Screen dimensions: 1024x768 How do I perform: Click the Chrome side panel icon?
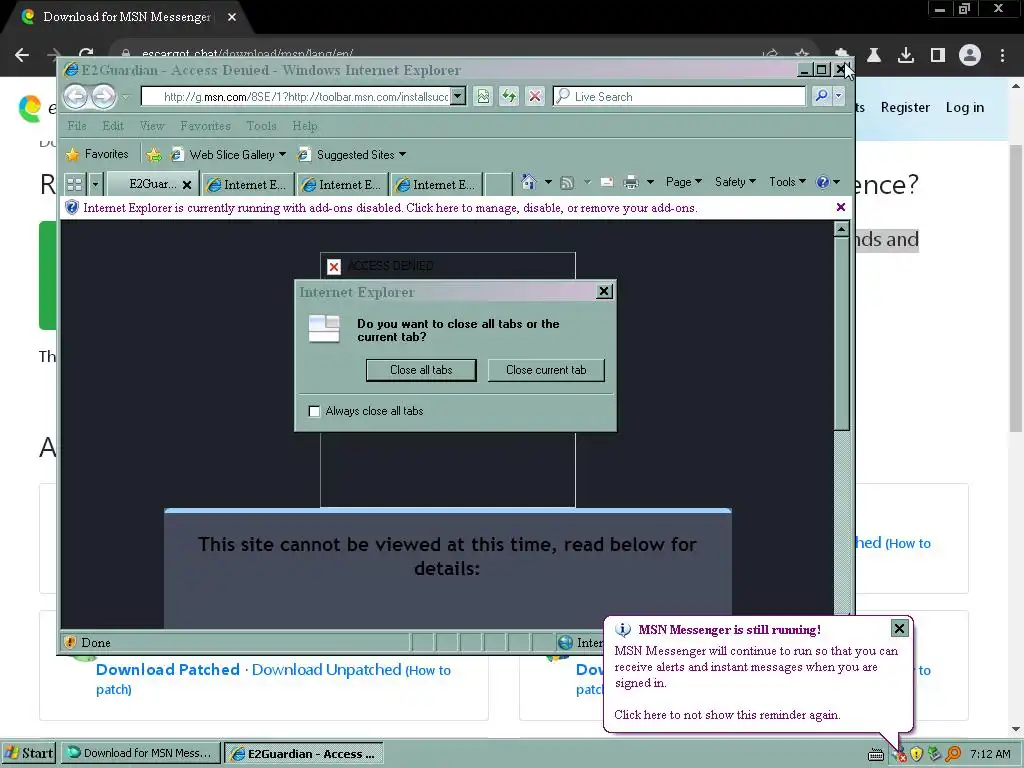pyautogui.click(x=938, y=56)
